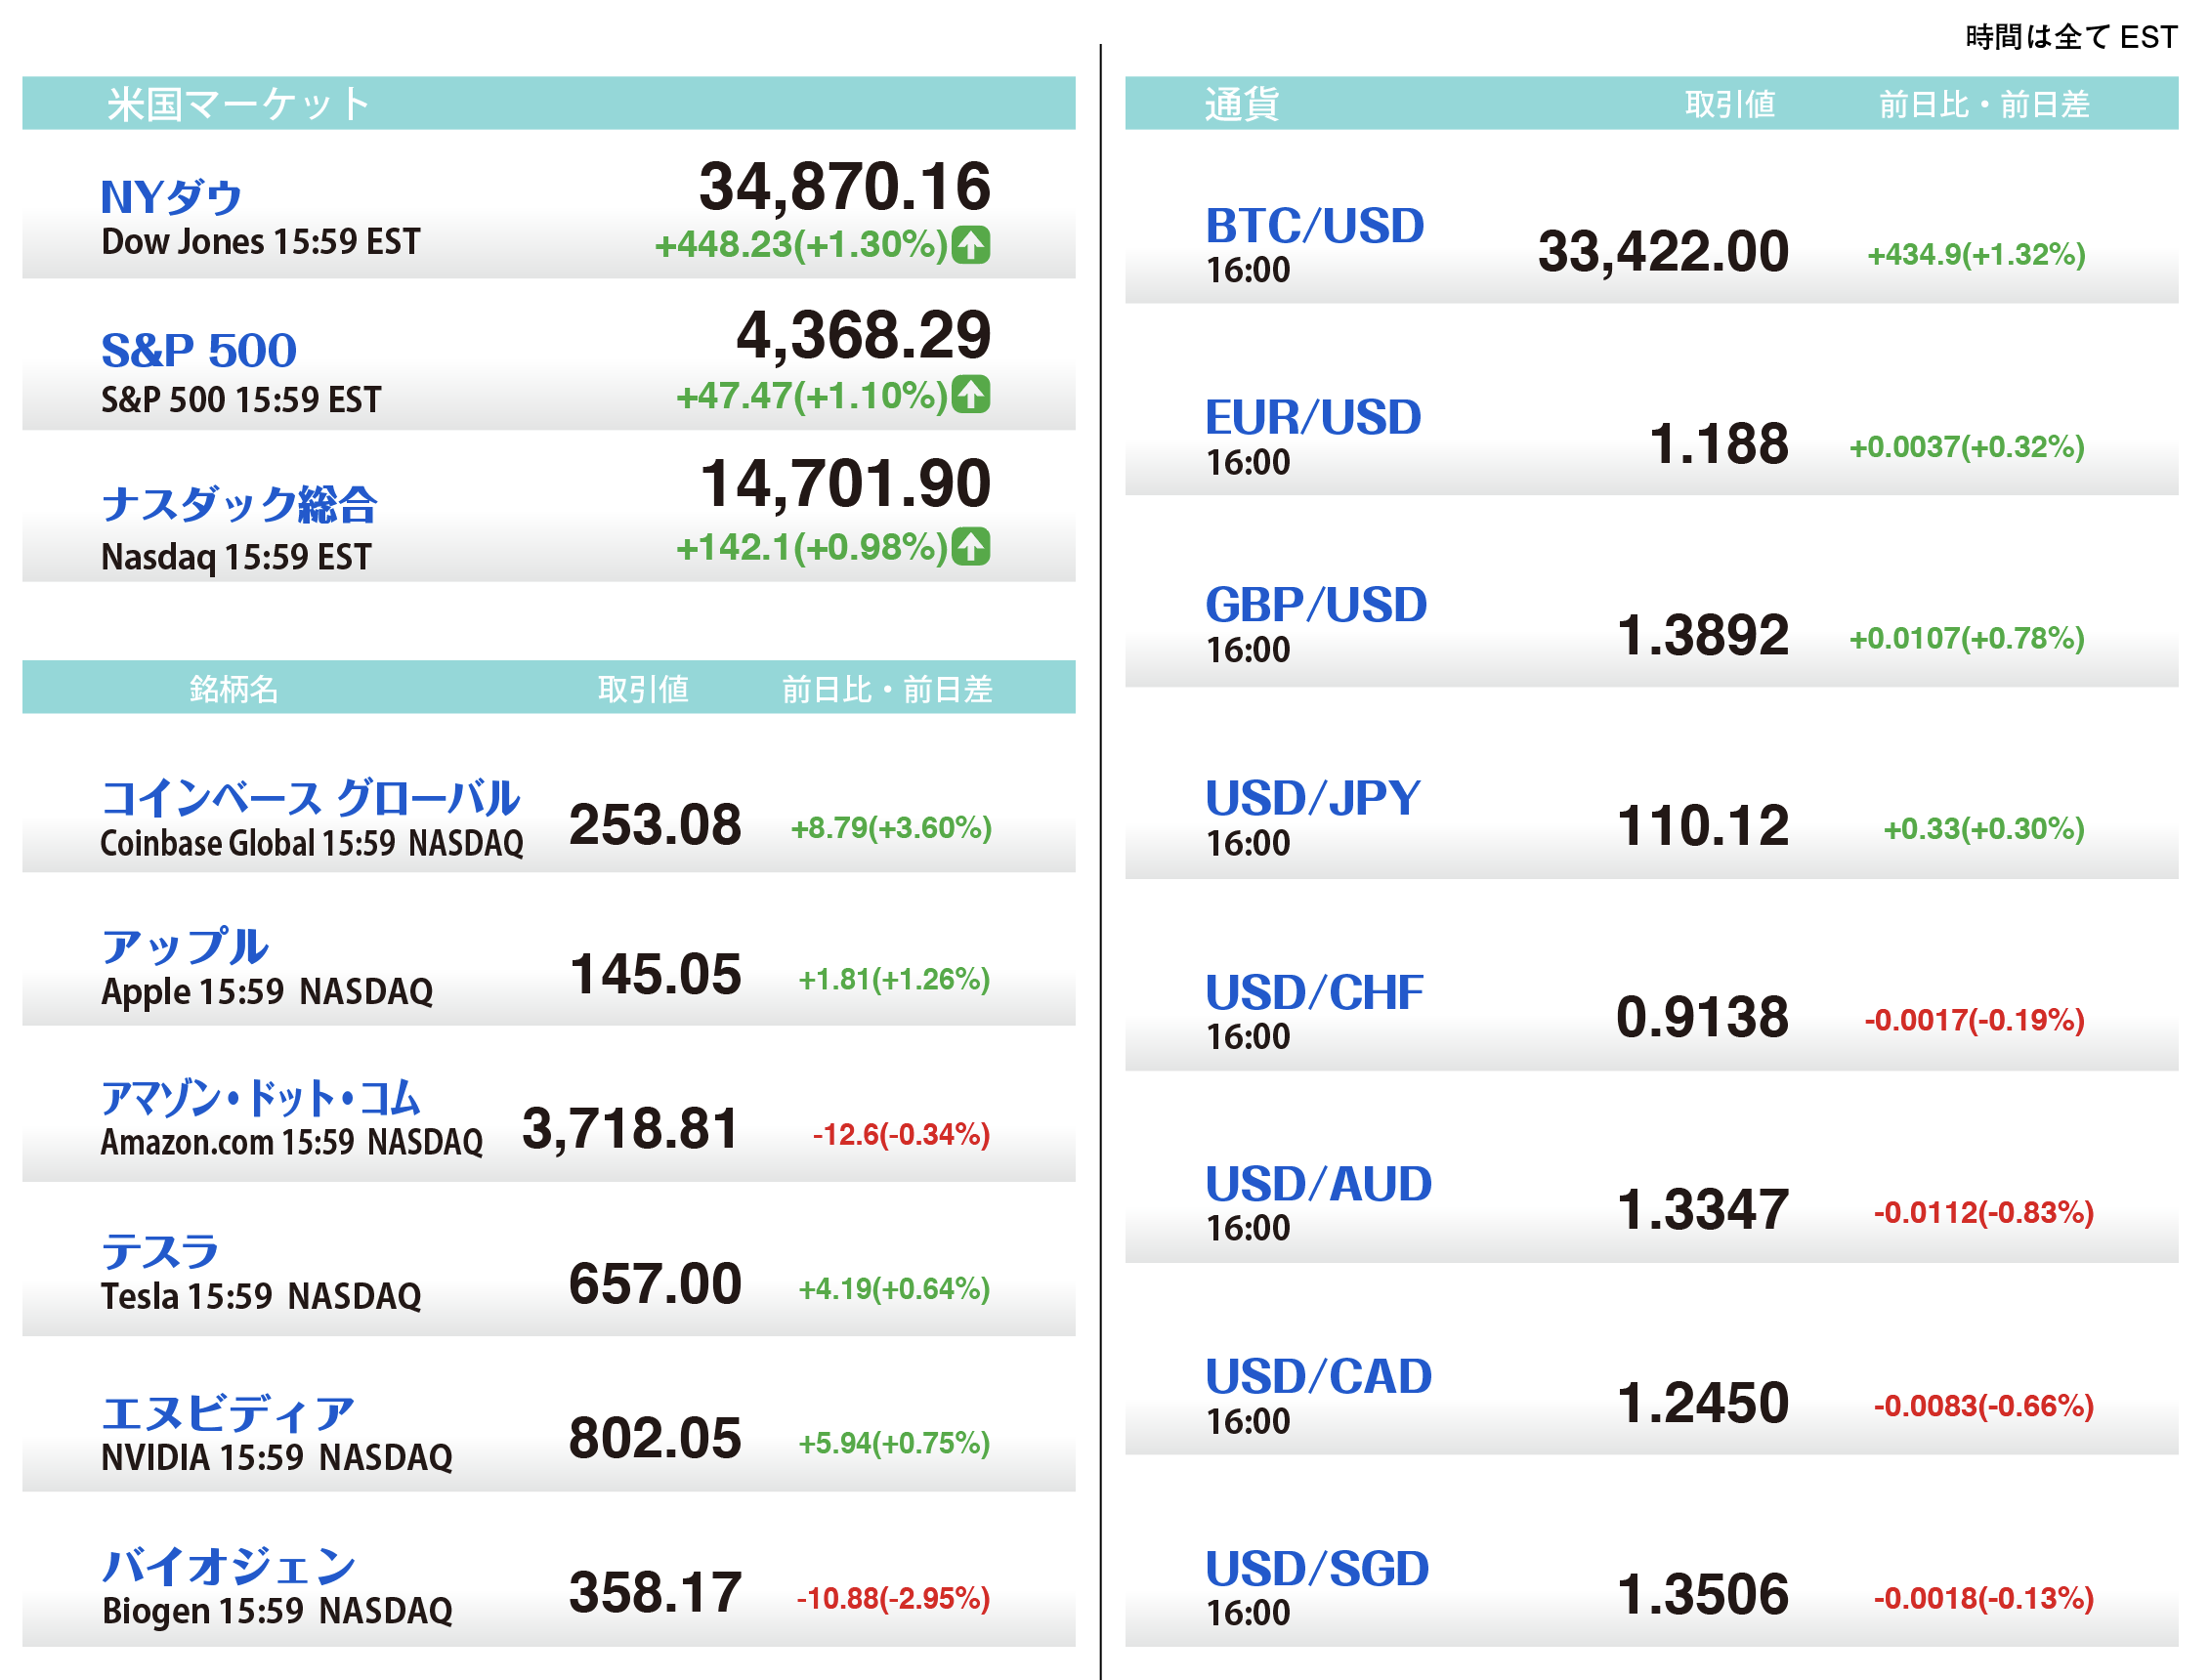This screenshot has width=2210, height=1680.
Task: Open the テスラ stock link
Action: click(160, 1252)
